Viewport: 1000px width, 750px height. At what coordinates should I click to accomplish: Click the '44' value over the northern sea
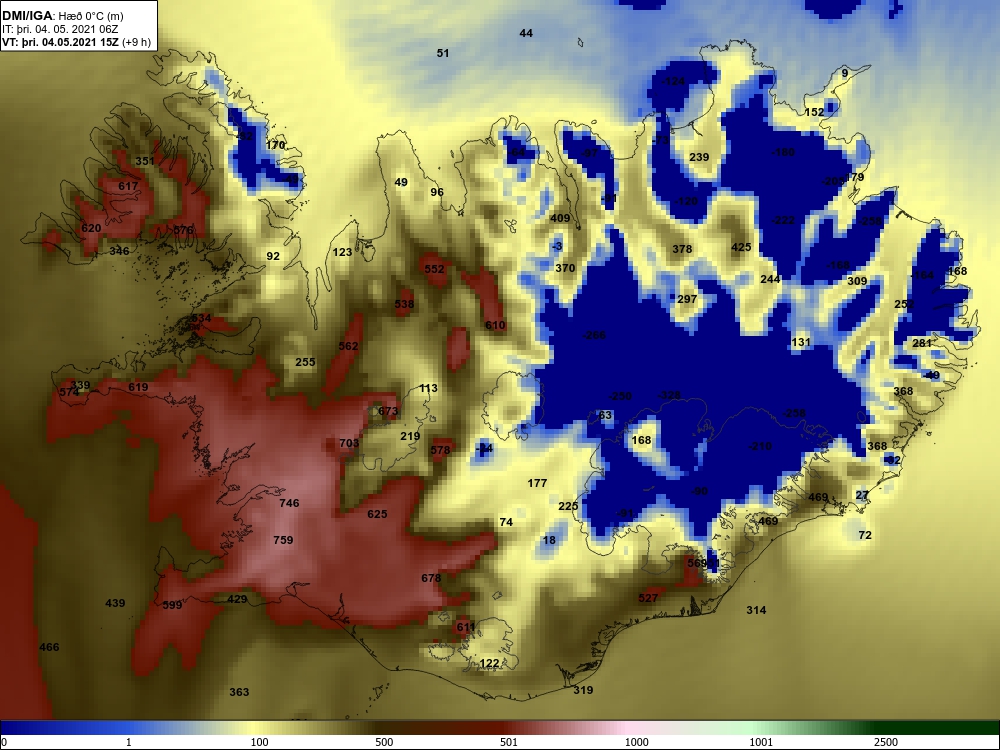pyautogui.click(x=526, y=33)
